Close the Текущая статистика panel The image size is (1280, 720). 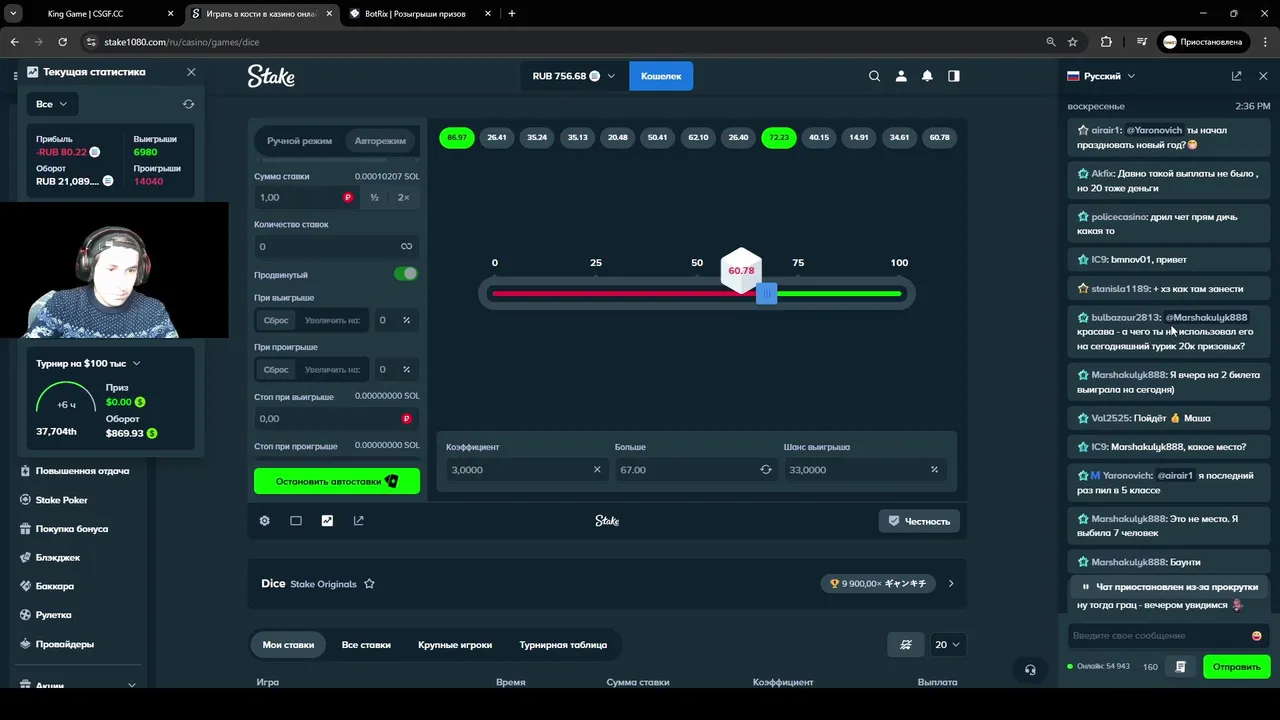point(191,72)
